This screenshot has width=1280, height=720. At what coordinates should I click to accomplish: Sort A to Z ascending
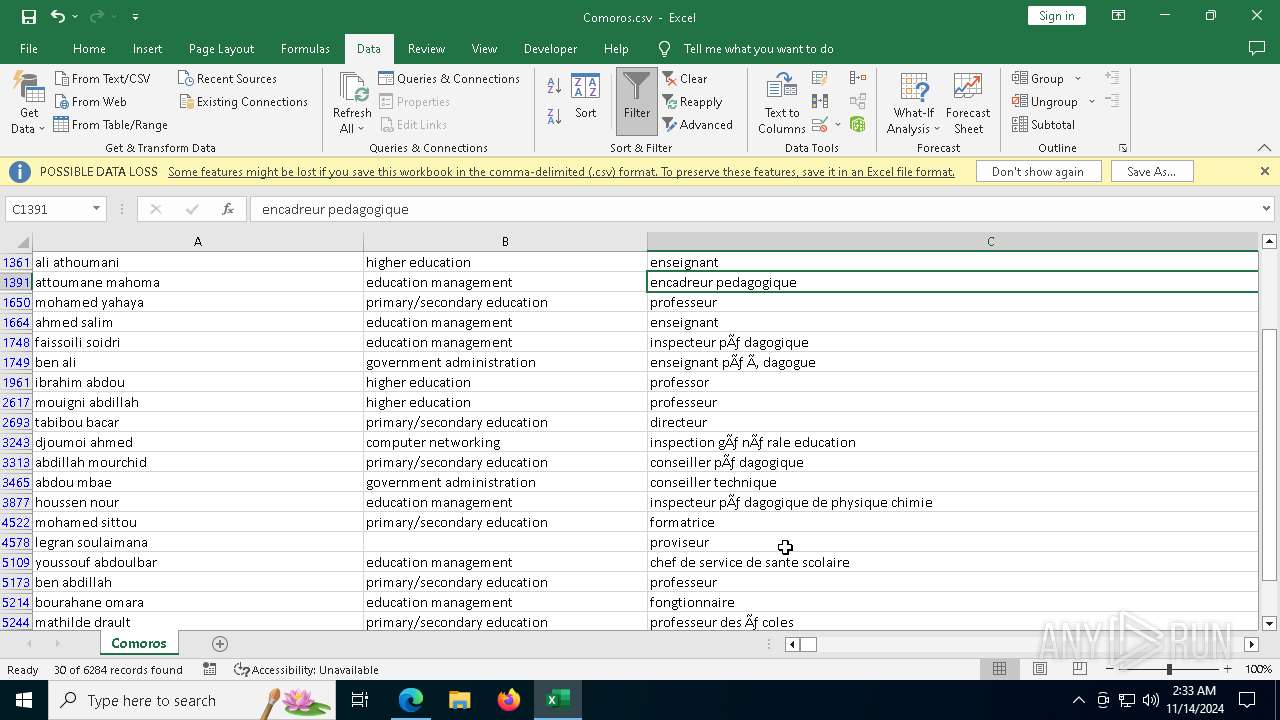tap(554, 86)
